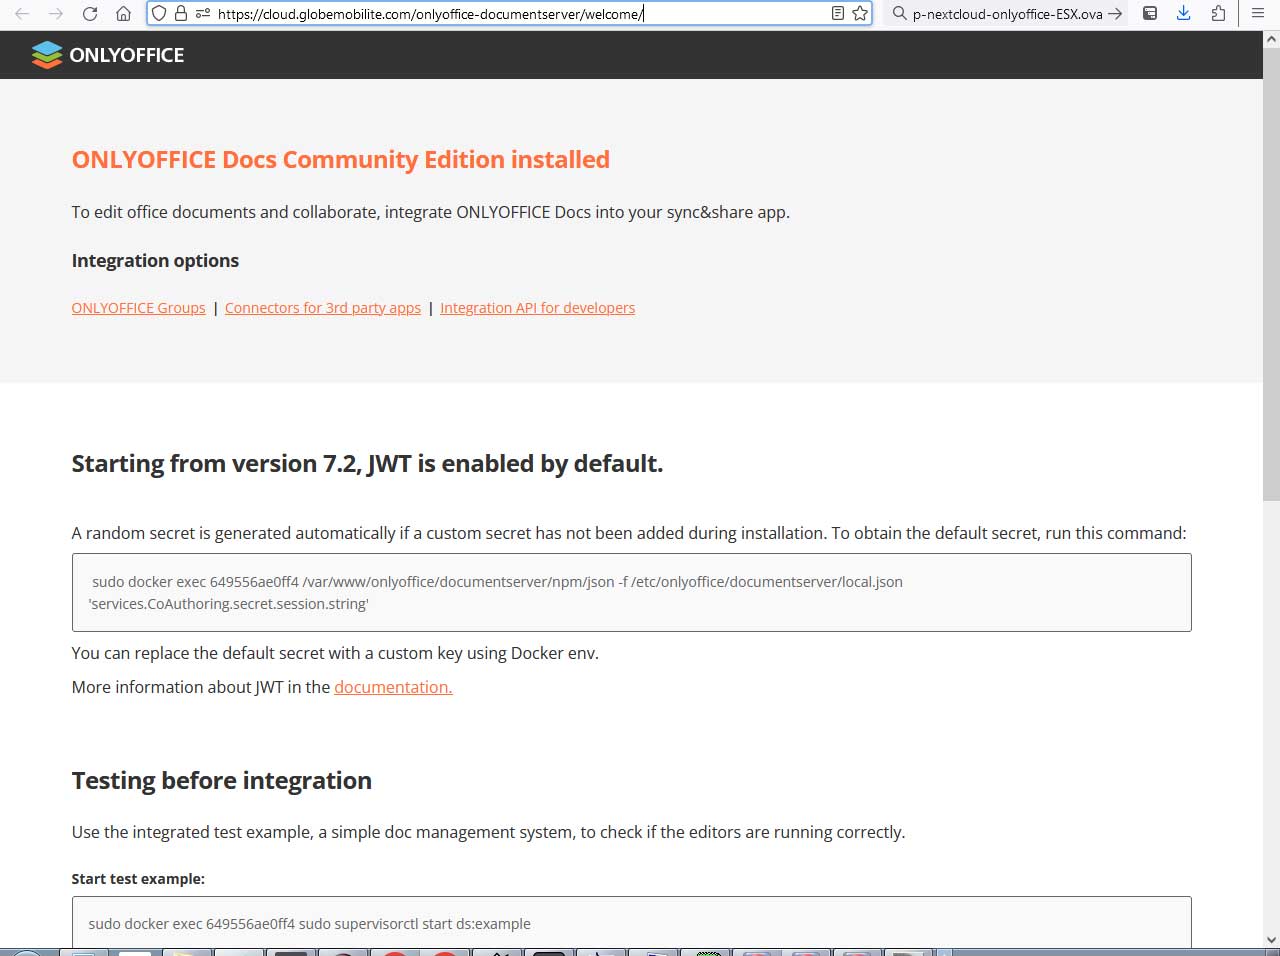Click the ONLYOFFICE logo in the header

108,55
